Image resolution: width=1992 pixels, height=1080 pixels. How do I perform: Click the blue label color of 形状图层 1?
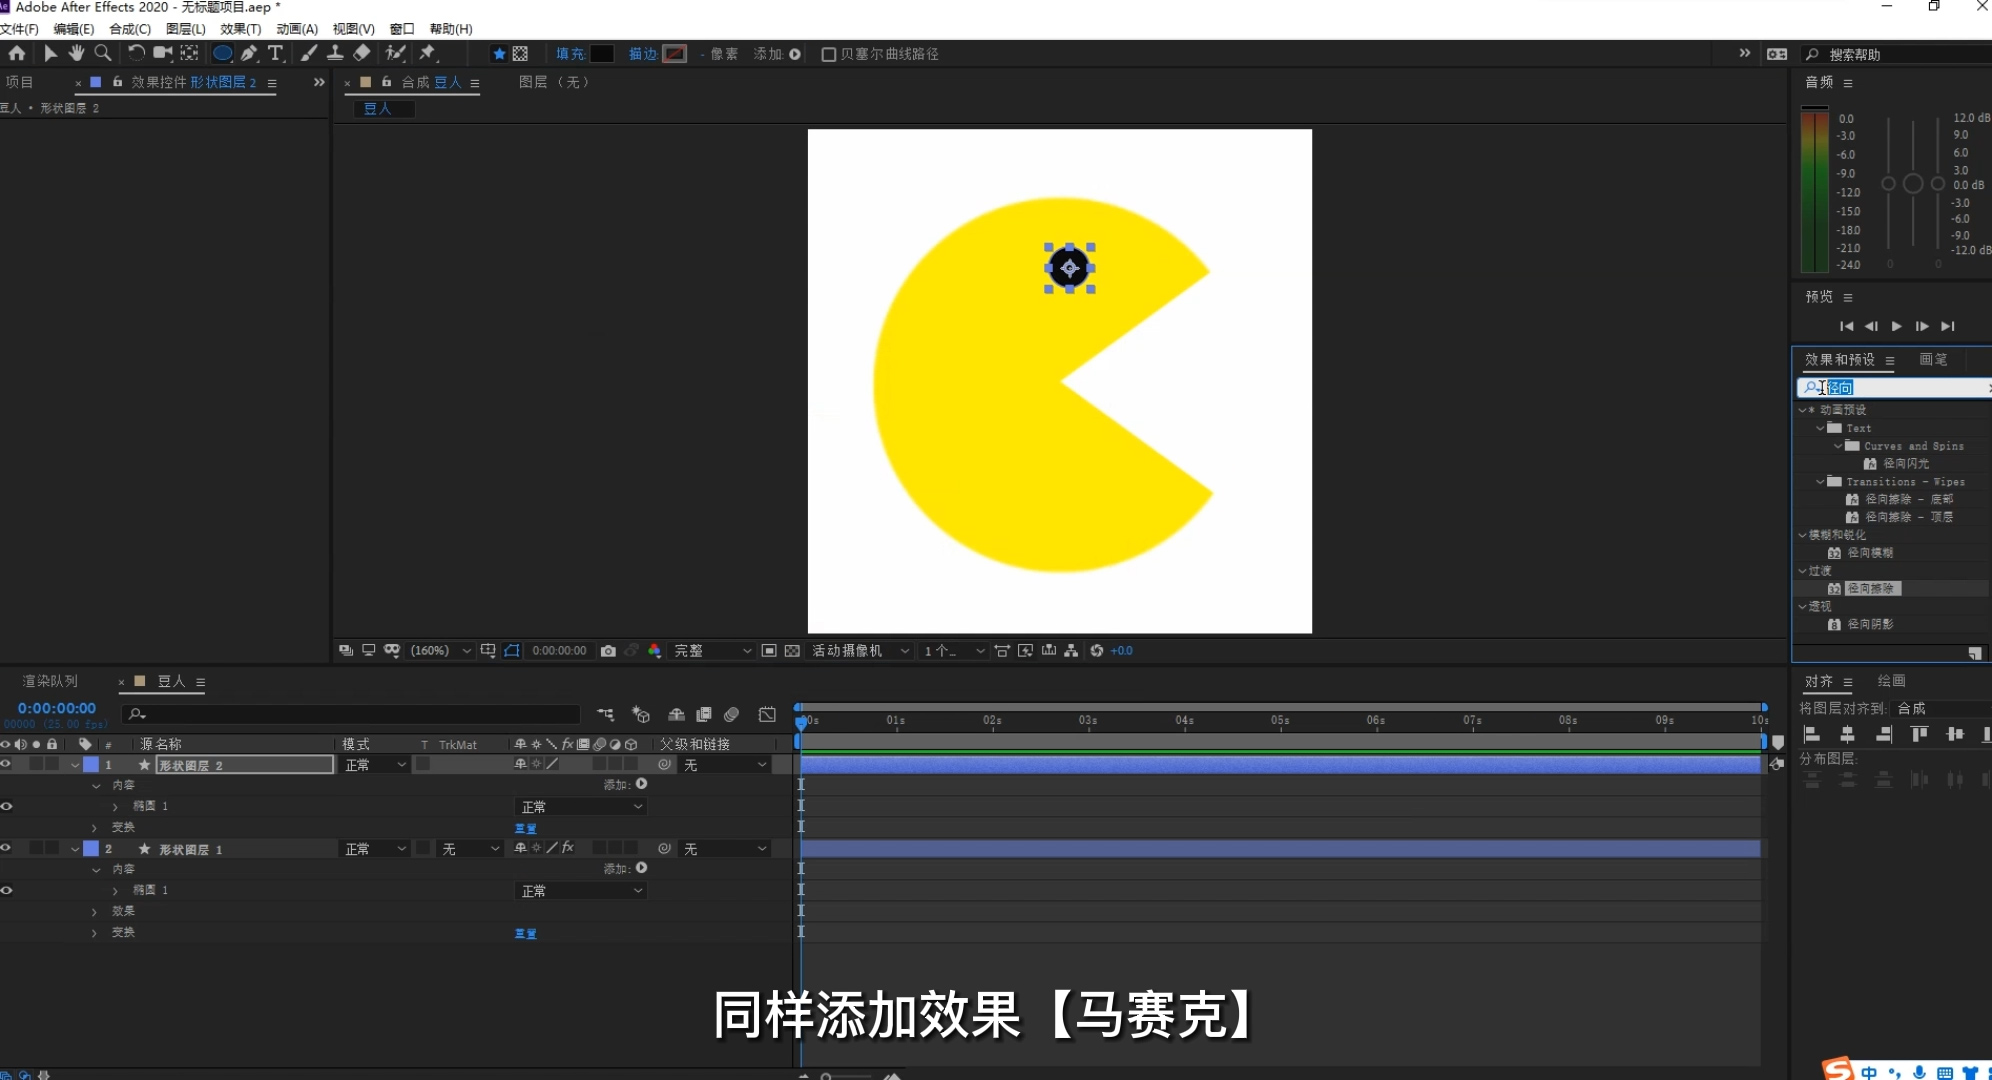(x=91, y=849)
